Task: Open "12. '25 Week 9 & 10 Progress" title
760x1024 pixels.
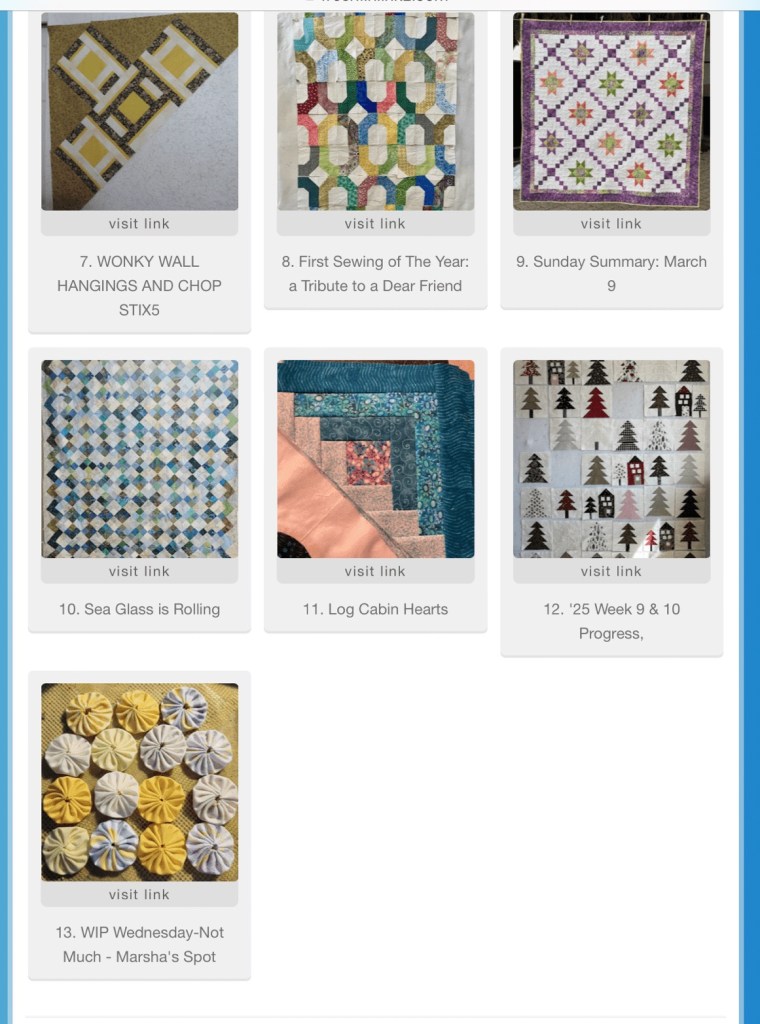Action: click(x=611, y=621)
